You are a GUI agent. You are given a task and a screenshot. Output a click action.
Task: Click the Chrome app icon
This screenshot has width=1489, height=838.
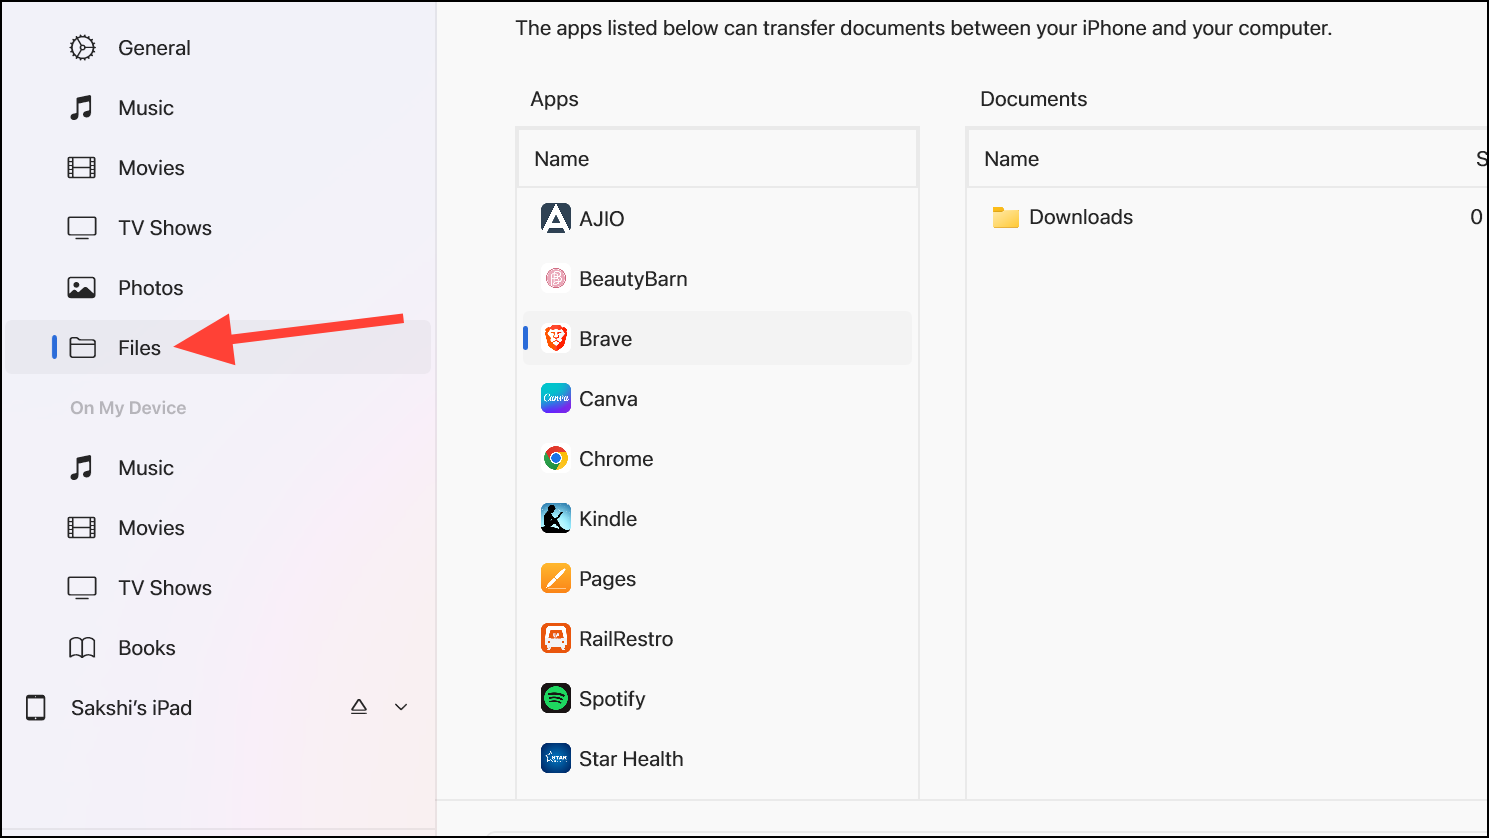(x=556, y=458)
